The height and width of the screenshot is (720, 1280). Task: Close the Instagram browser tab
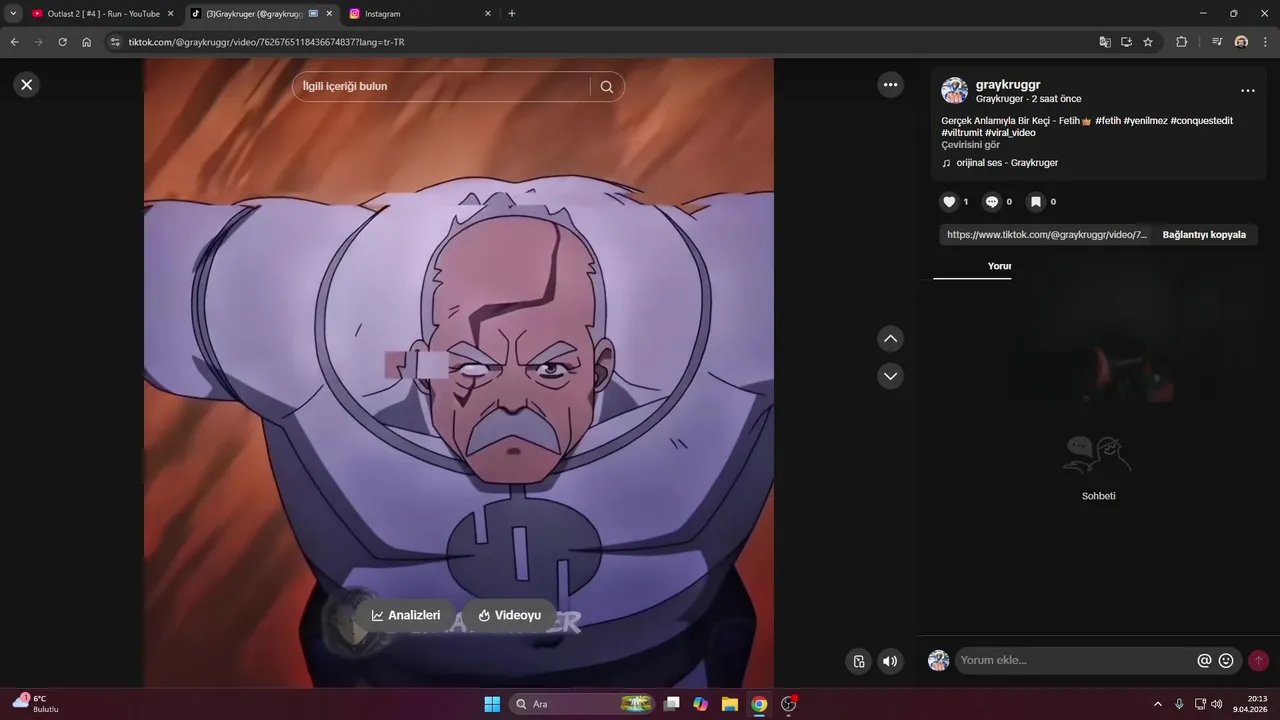488,14
